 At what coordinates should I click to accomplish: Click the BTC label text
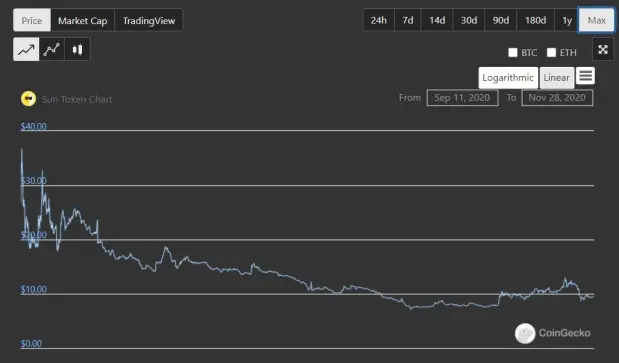tap(529, 53)
